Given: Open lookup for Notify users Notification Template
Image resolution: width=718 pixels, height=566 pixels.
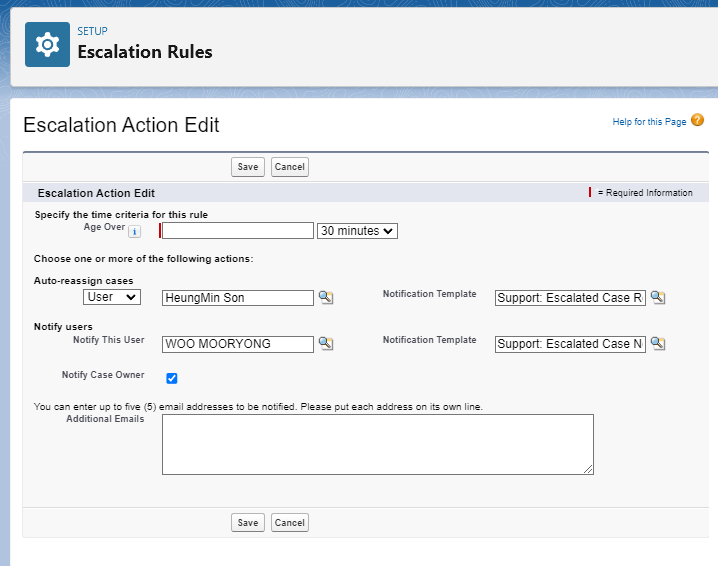Looking at the screenshot, I should (x=657, y=344).
